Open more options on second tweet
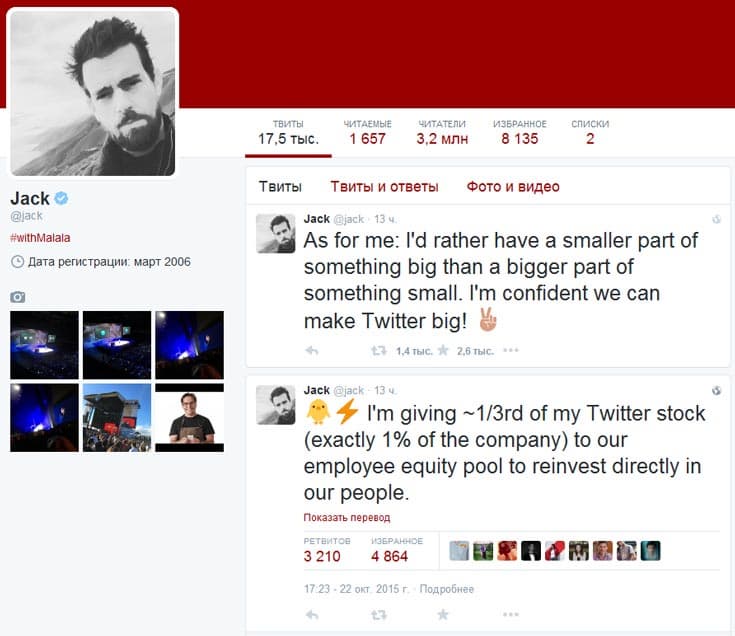 tap(511, 614)
